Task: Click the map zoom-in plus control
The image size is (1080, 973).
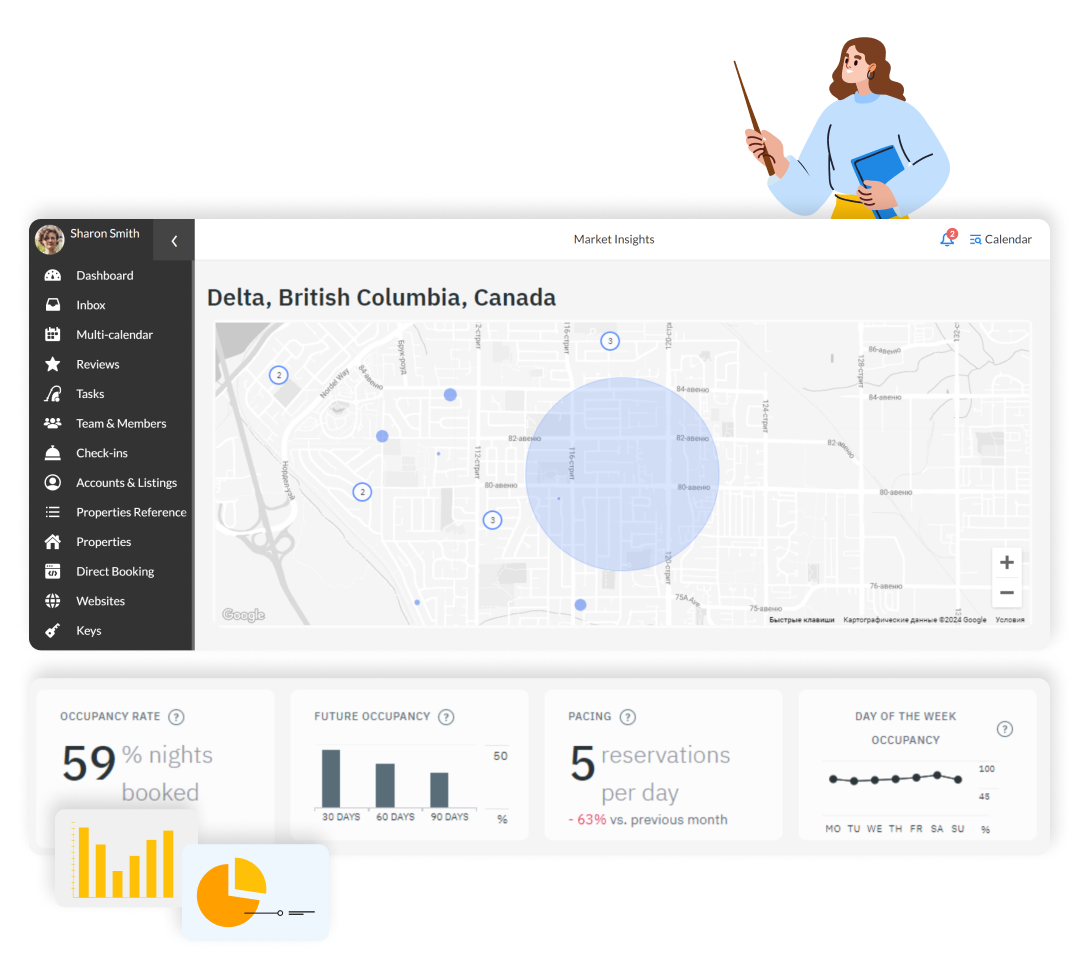Action: [1006, 562]
